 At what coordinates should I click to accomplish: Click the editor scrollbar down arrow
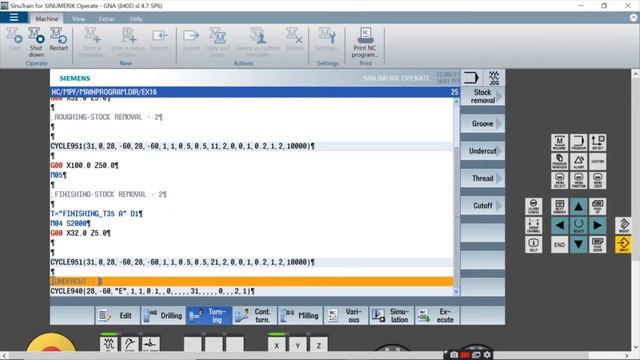[x=456, y=291]
